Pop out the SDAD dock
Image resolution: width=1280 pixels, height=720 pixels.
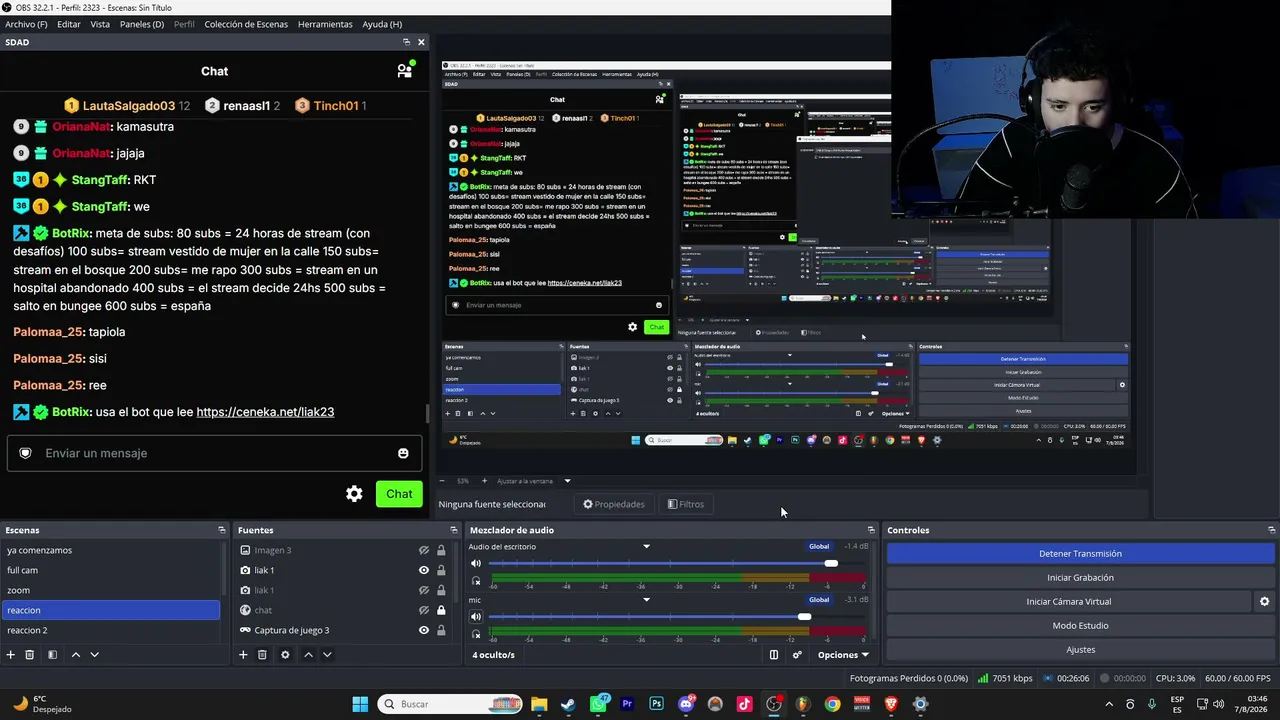(x=406, y=42)
